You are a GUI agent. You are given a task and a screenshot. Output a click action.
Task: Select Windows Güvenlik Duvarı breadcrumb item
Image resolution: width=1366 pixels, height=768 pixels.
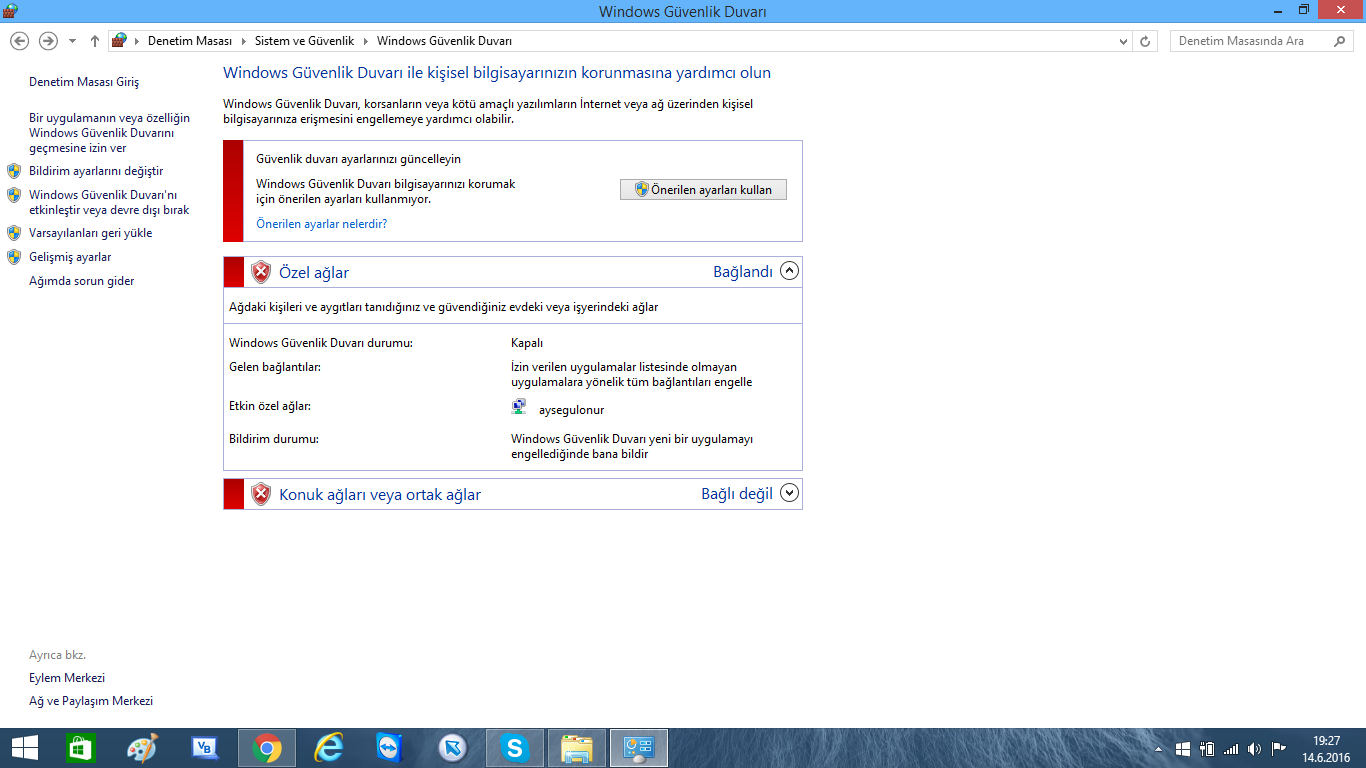444,41
